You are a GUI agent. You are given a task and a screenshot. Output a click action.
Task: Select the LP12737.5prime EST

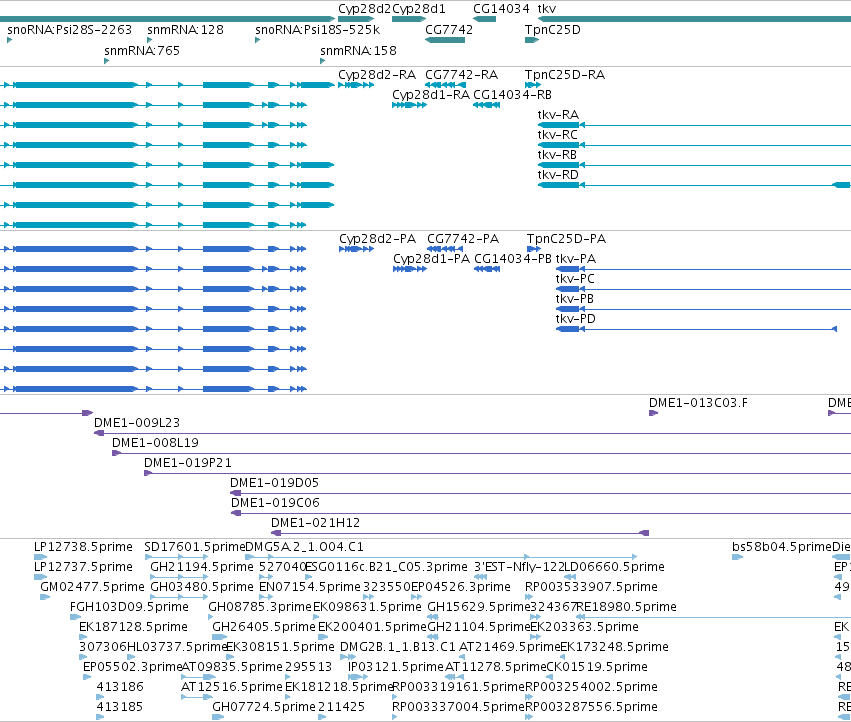[x=83, y=567]
